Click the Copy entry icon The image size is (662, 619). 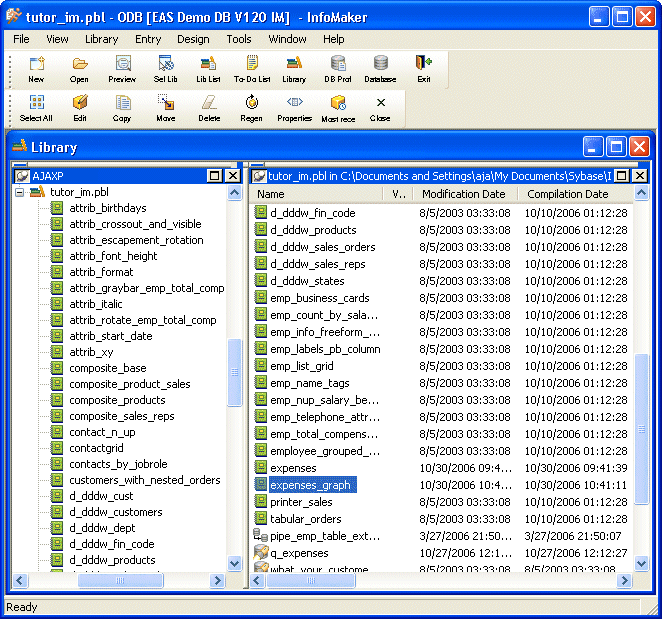coord(122,109)
